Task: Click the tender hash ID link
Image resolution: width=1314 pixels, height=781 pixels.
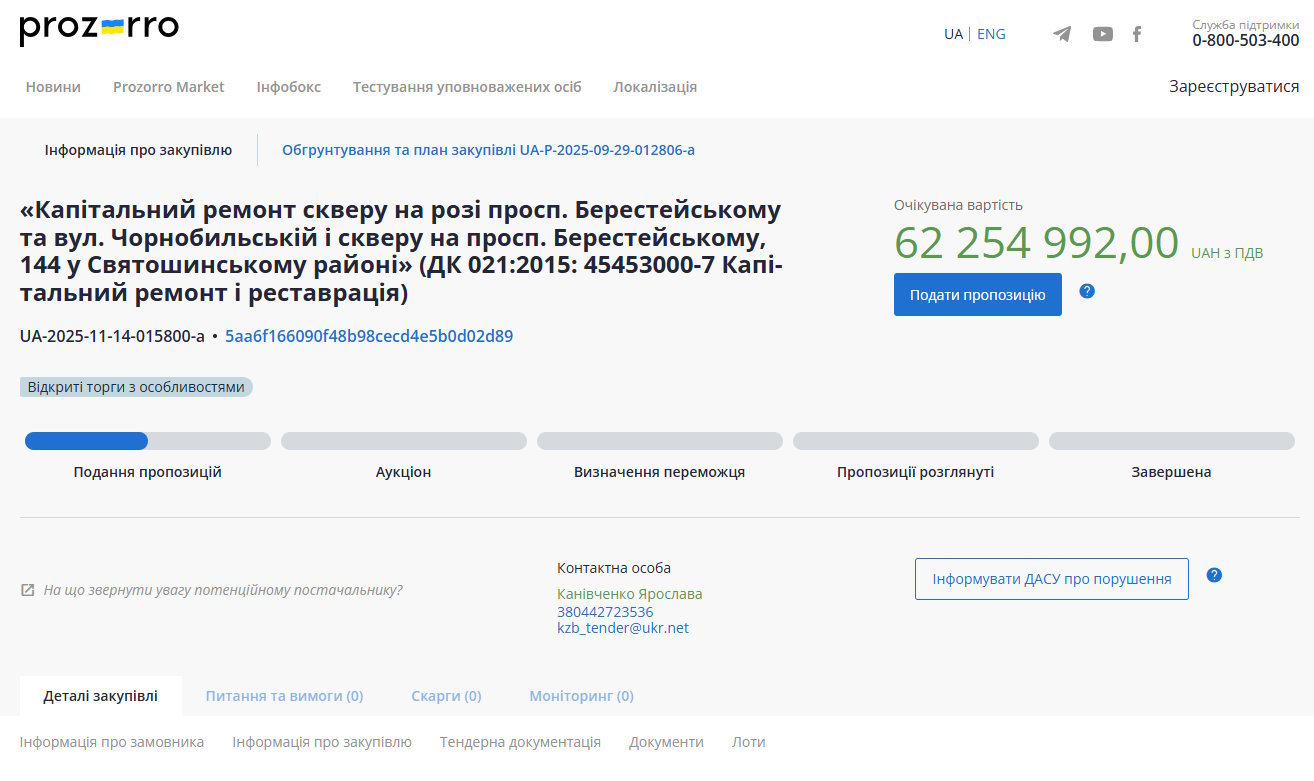Action: point(369,336)
